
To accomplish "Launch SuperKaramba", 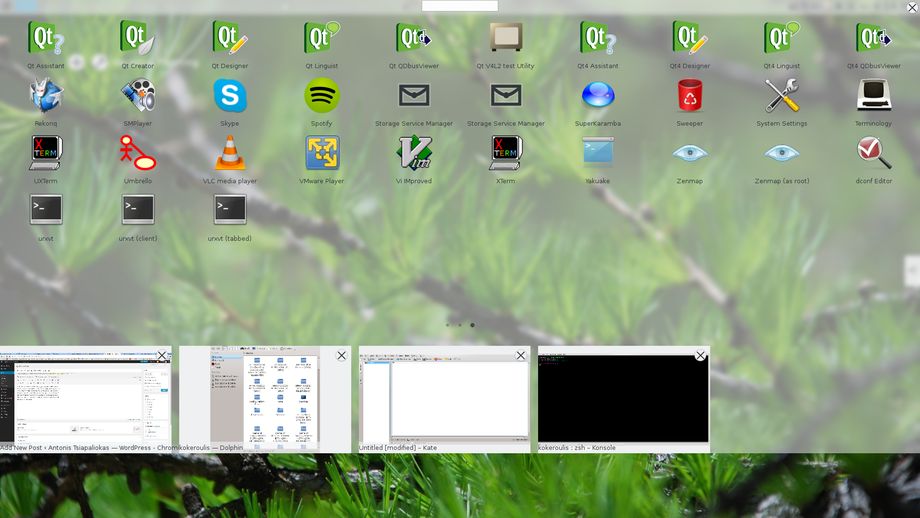I will [x=598, y=96].
